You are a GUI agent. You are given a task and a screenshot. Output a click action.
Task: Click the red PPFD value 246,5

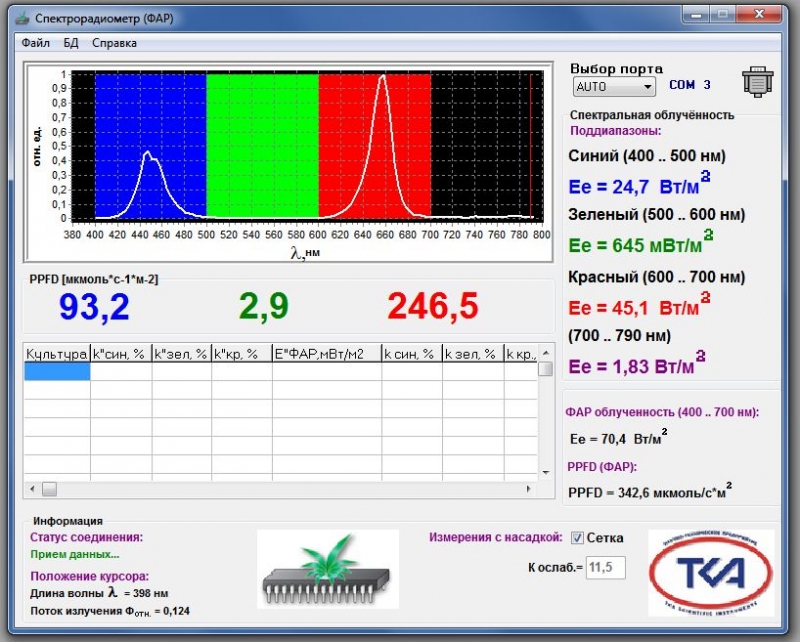(x=433, y=307)
